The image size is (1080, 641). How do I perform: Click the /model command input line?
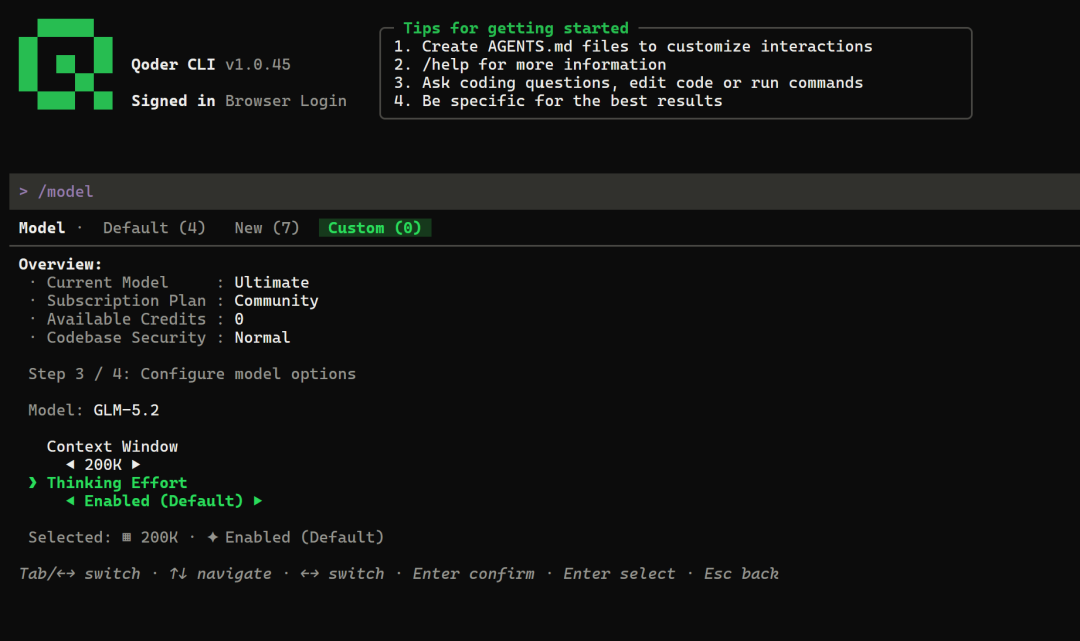coord(544,191)
